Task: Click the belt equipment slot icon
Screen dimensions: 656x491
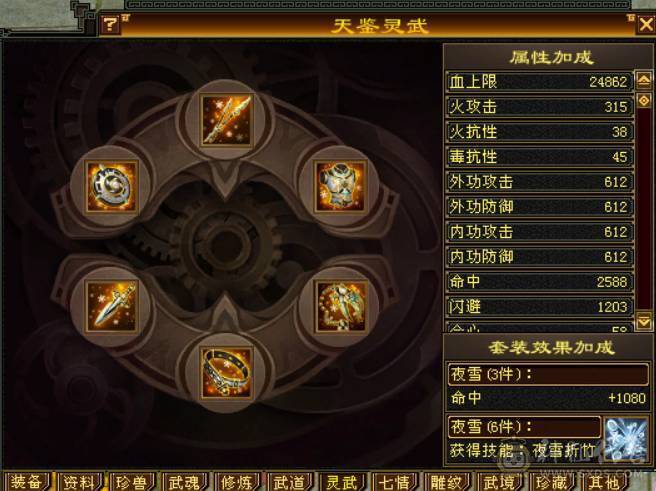Action: [226, 373]
